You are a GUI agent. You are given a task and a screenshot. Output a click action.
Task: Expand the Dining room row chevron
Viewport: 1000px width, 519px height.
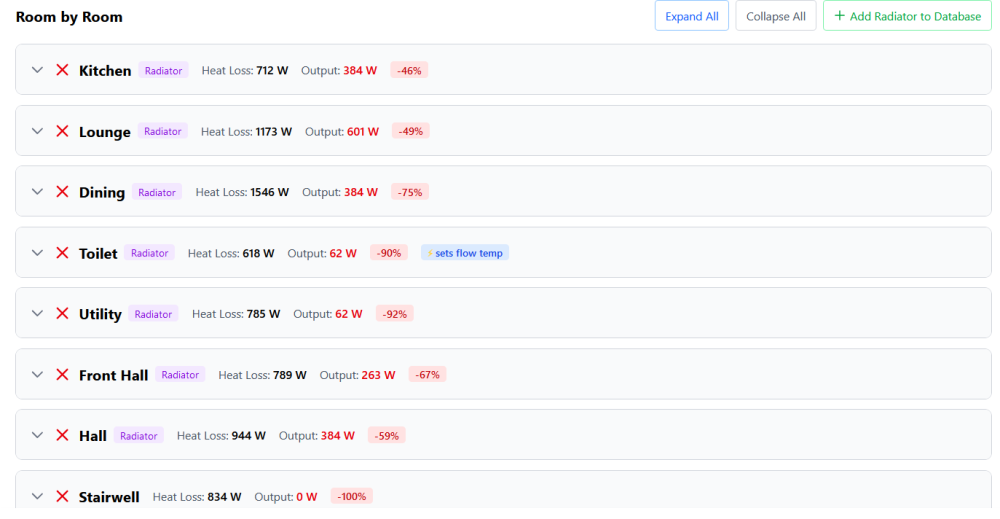tap(38, 192)
